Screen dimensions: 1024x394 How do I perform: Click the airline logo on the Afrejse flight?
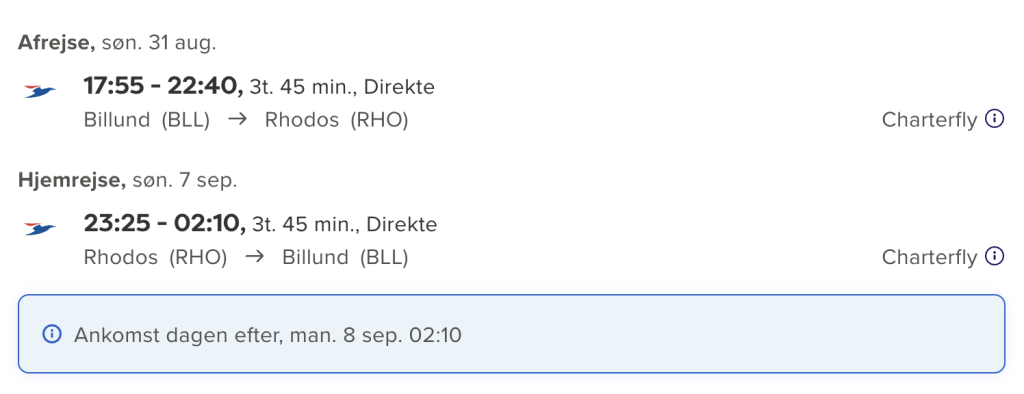pyautogui.click(x=40, y=91)
